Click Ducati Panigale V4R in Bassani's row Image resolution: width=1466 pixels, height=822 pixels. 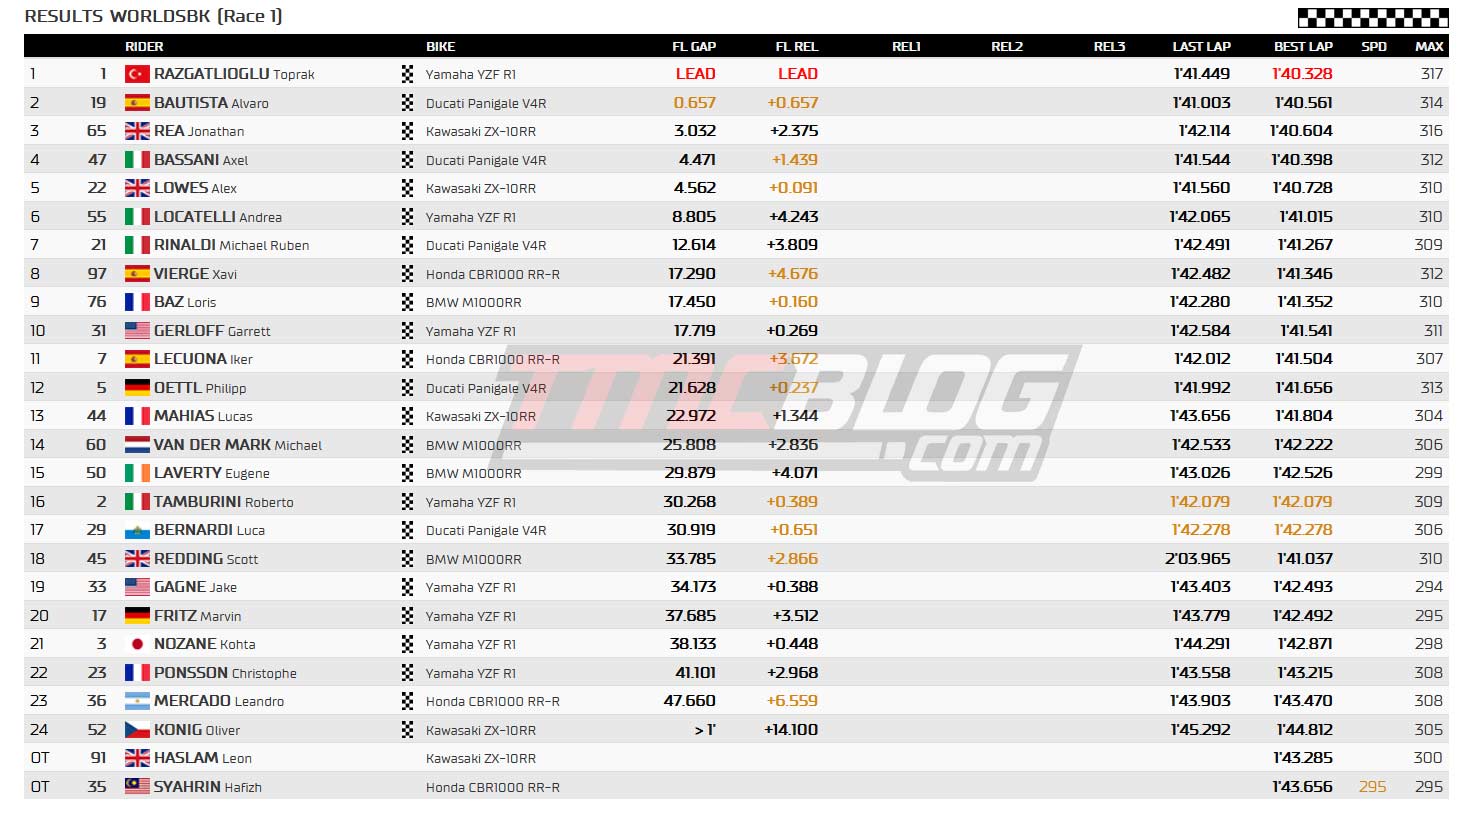coord(486,160)
